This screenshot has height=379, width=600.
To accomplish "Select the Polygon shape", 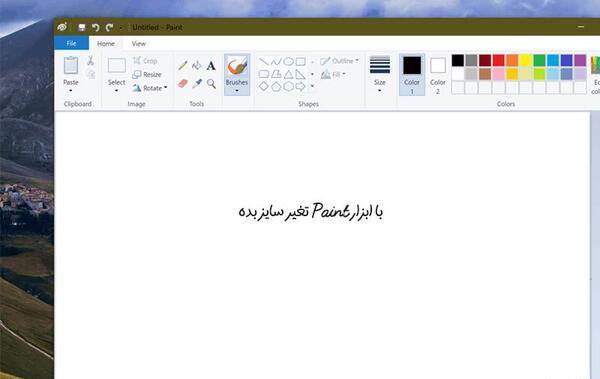I will (x=276, y=74).
